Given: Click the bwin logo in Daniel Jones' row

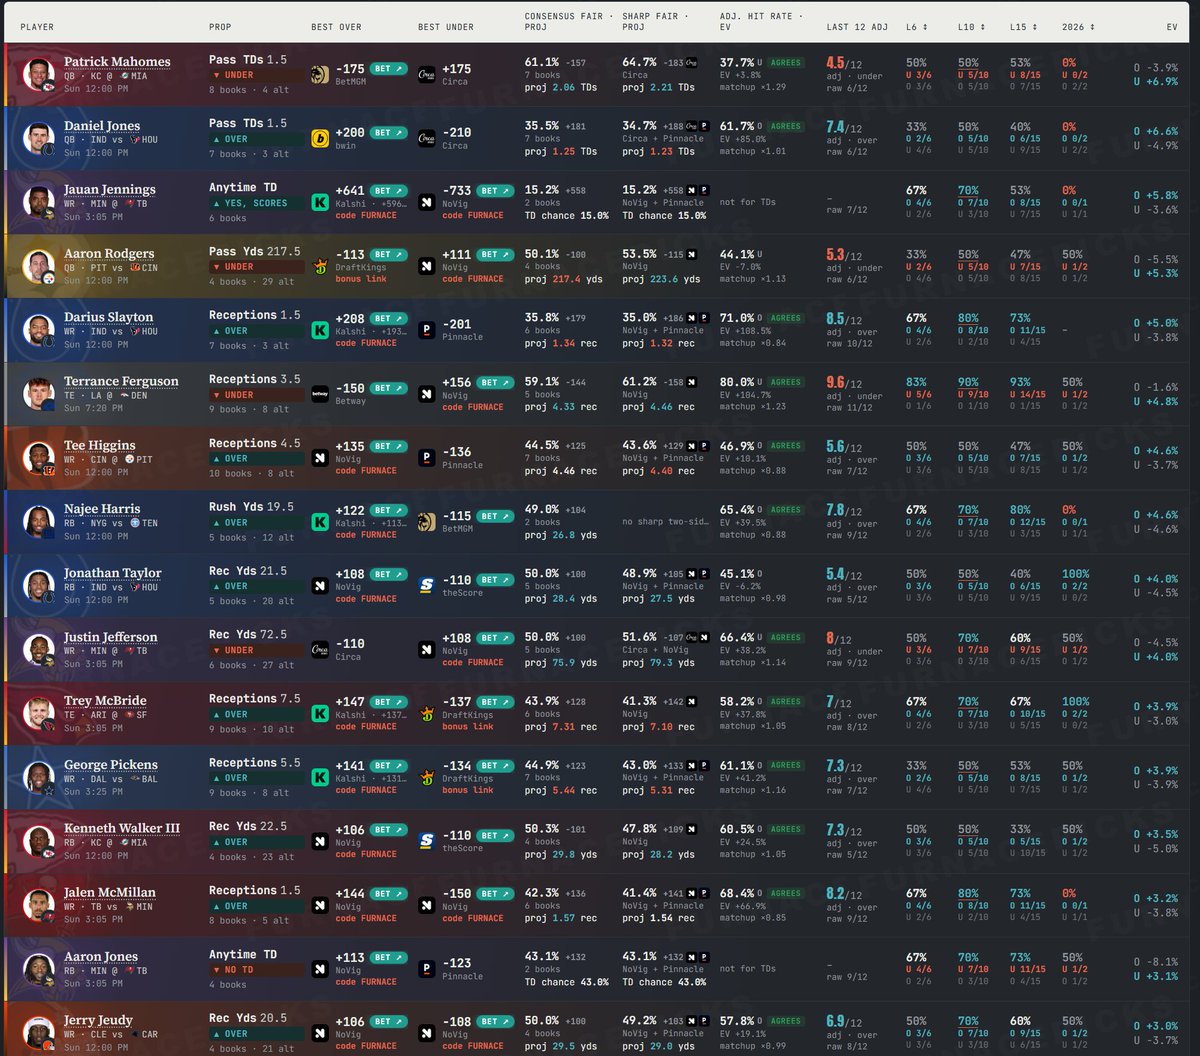Looking at the screenshot, I should point(320,138).
